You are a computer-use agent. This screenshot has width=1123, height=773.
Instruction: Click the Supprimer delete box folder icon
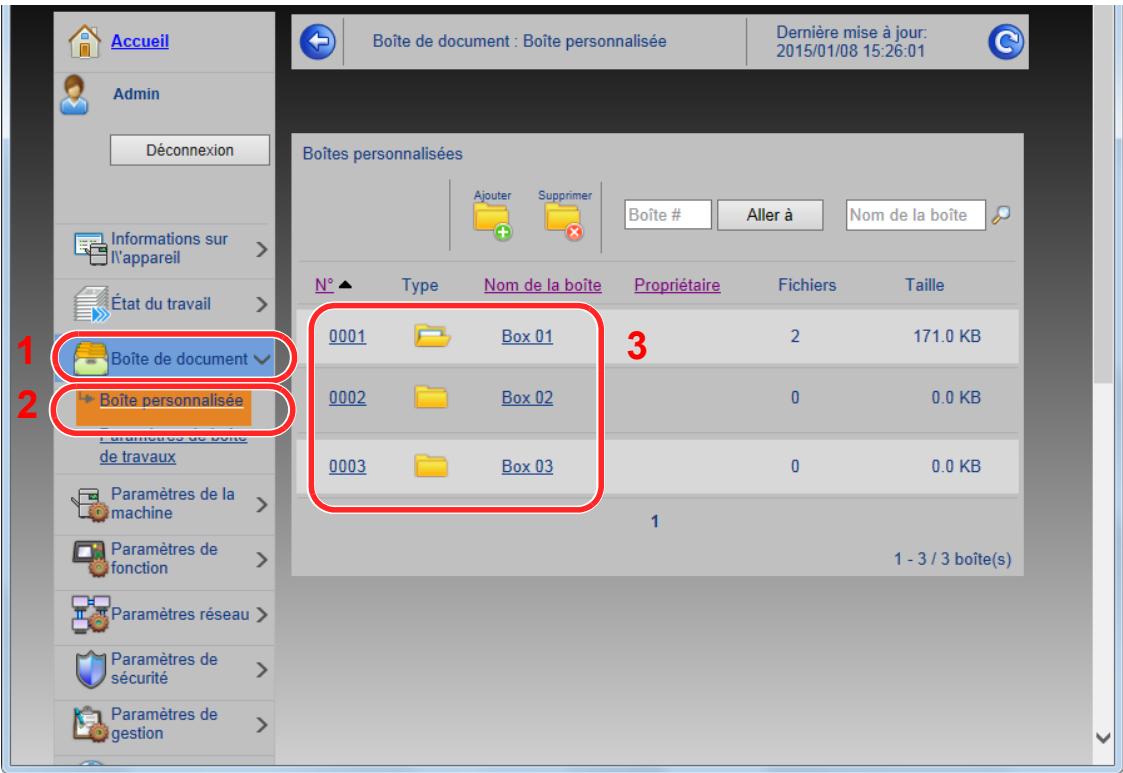tap(563, 220)
